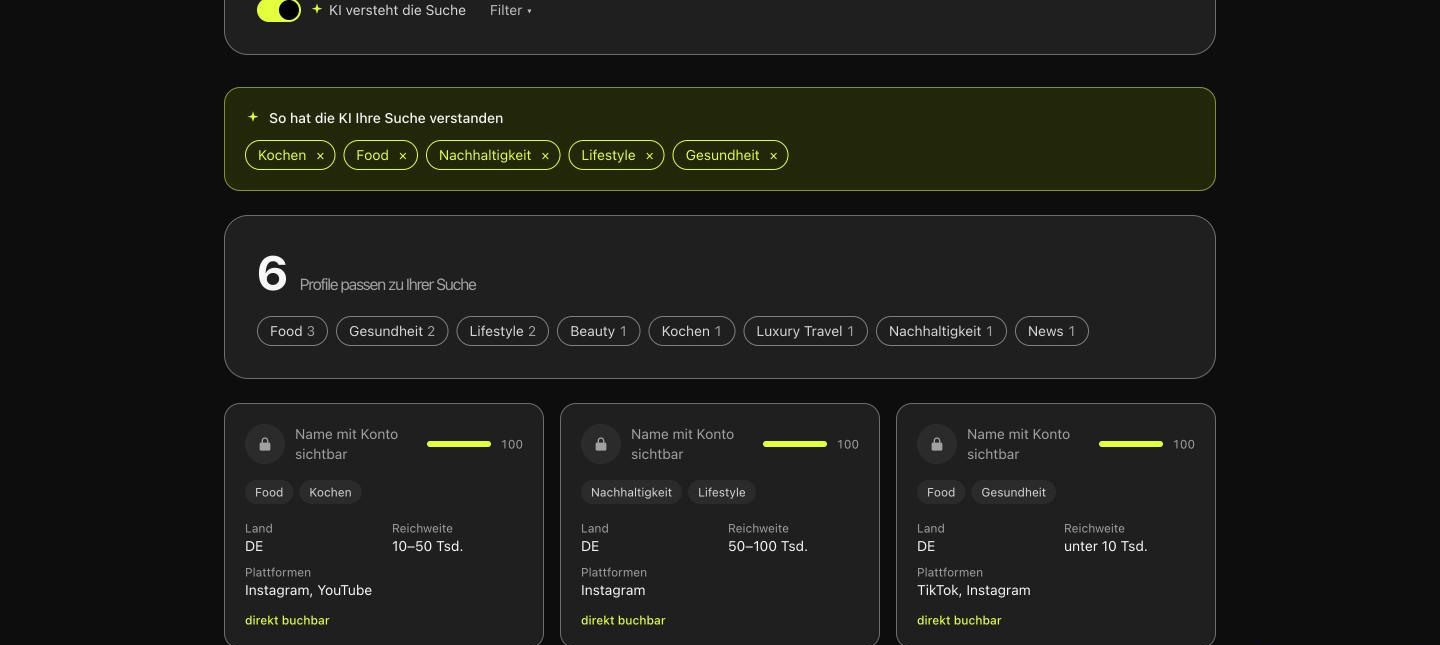The width and height of the screenshot is (1440, 645).
Task: Click lock icon on the Nachhaltigkeit Lifestyle card
Action: point(601,444)
